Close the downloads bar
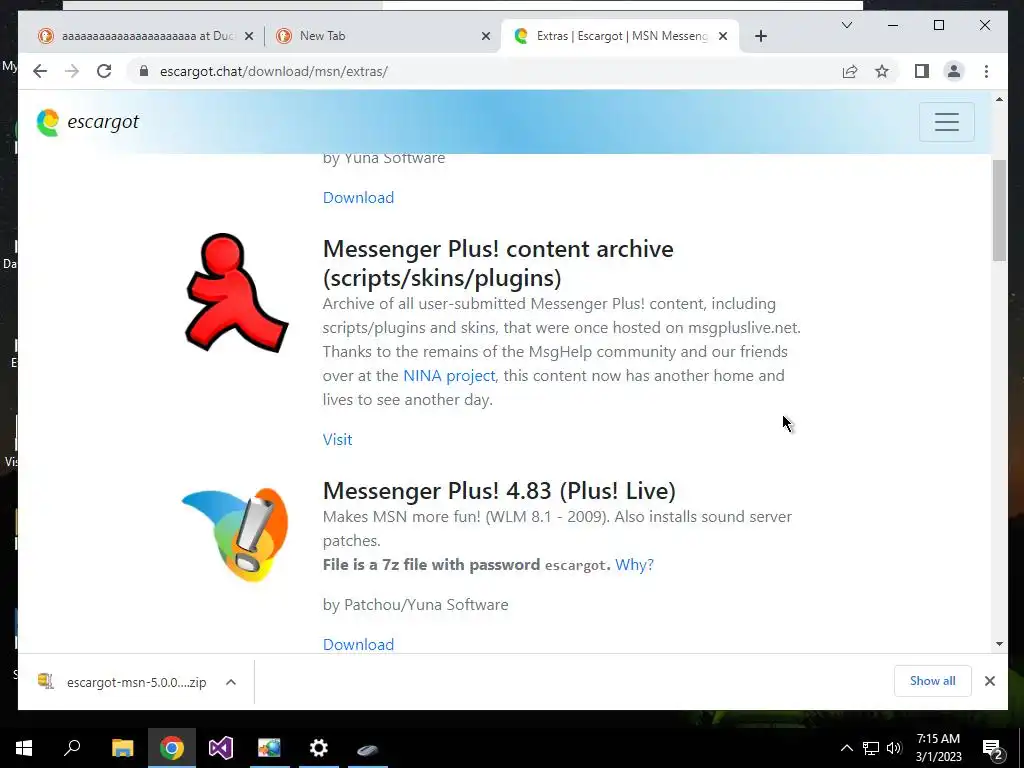 coord(990,681)
